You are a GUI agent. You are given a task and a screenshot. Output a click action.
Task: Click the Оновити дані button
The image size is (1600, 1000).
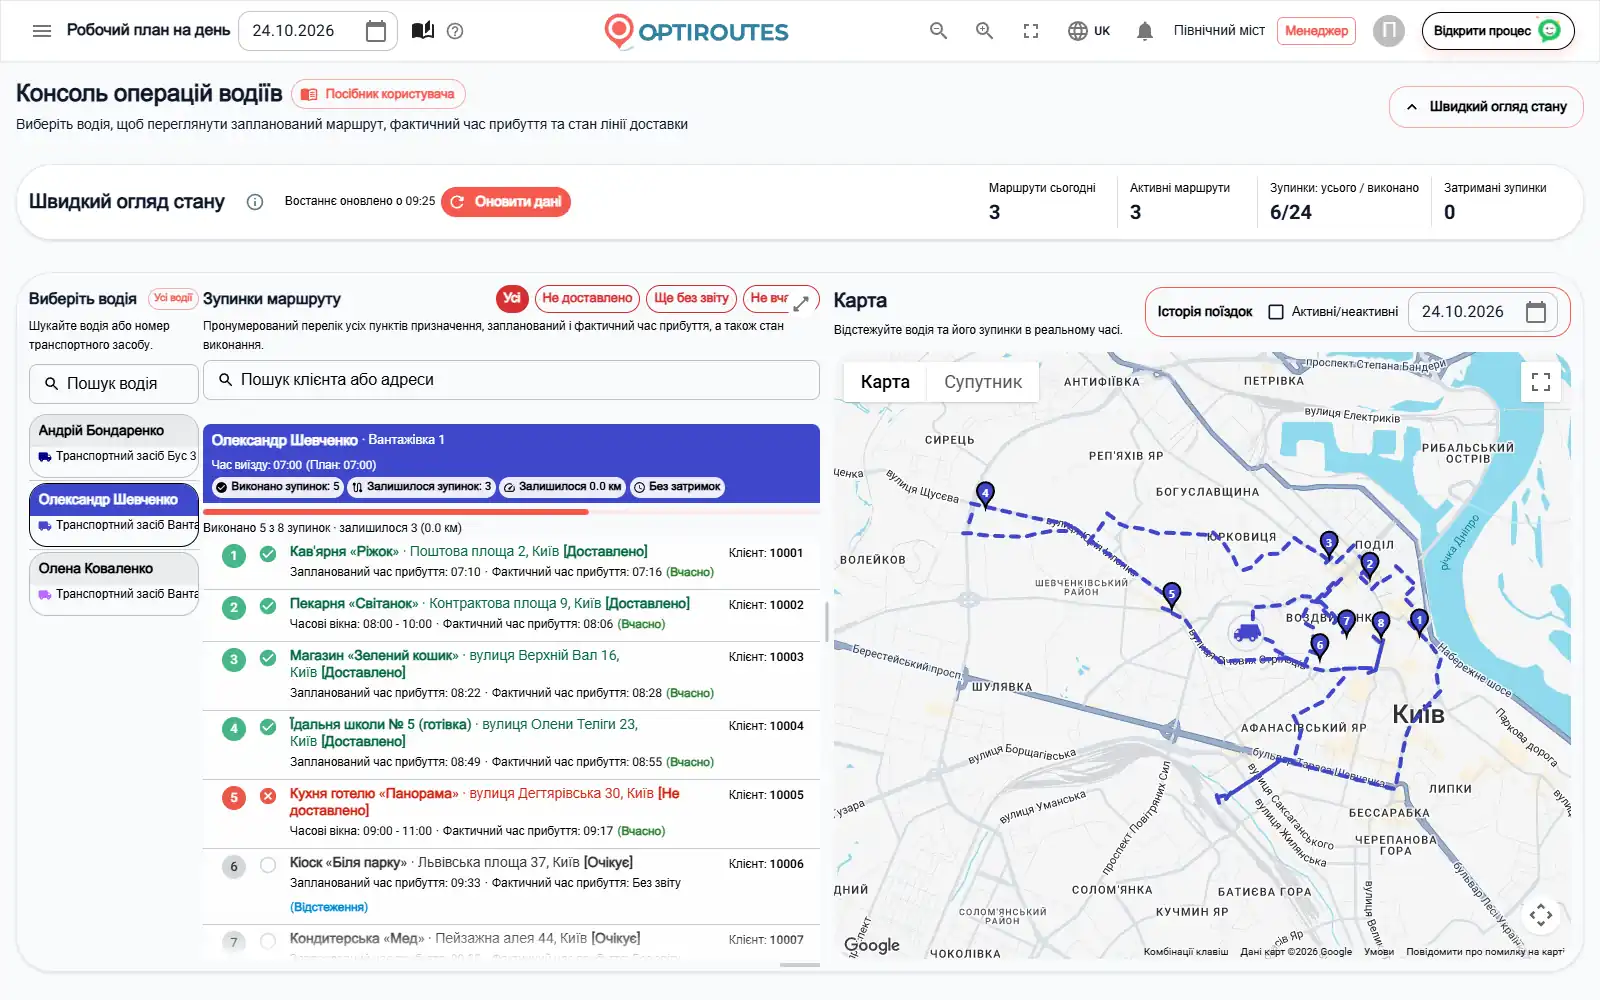point(506,202)
